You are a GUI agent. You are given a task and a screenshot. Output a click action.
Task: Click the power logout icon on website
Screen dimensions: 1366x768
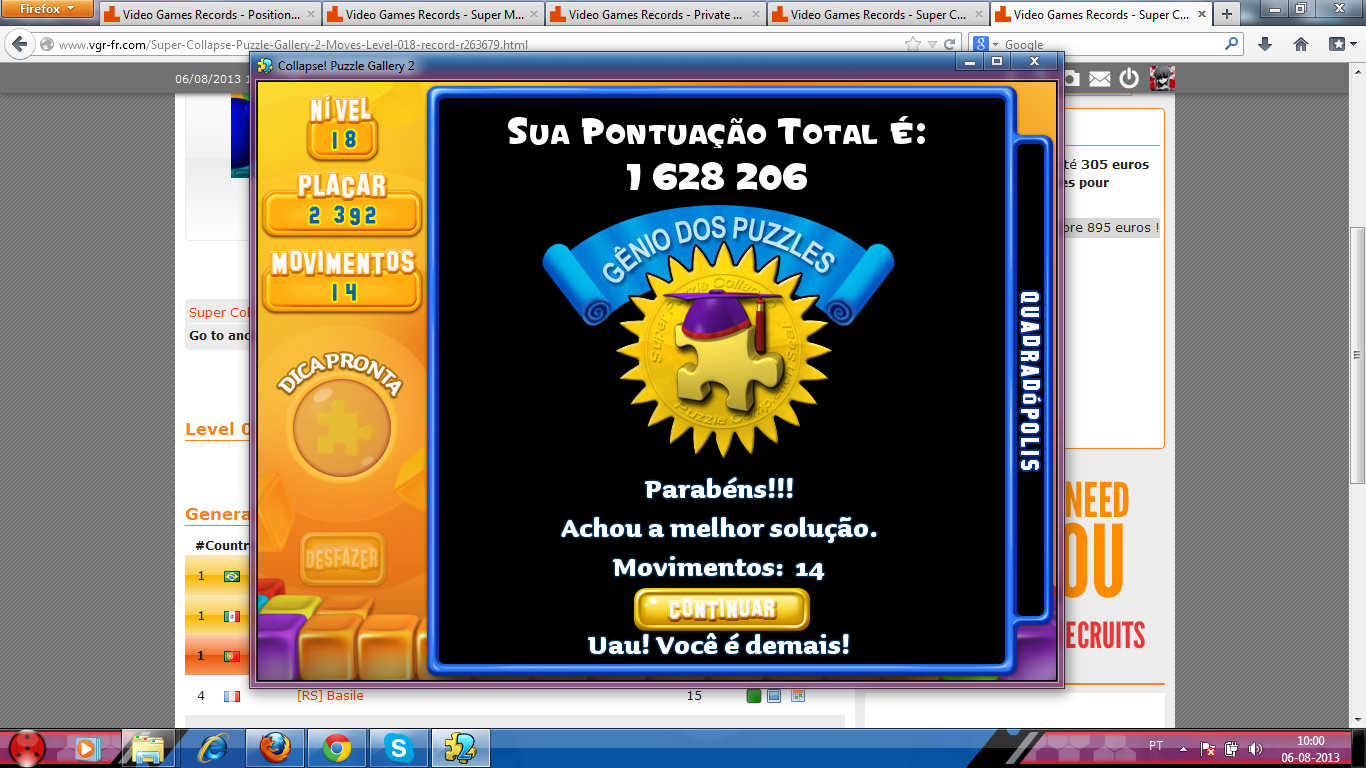(x=1129, y=78)
